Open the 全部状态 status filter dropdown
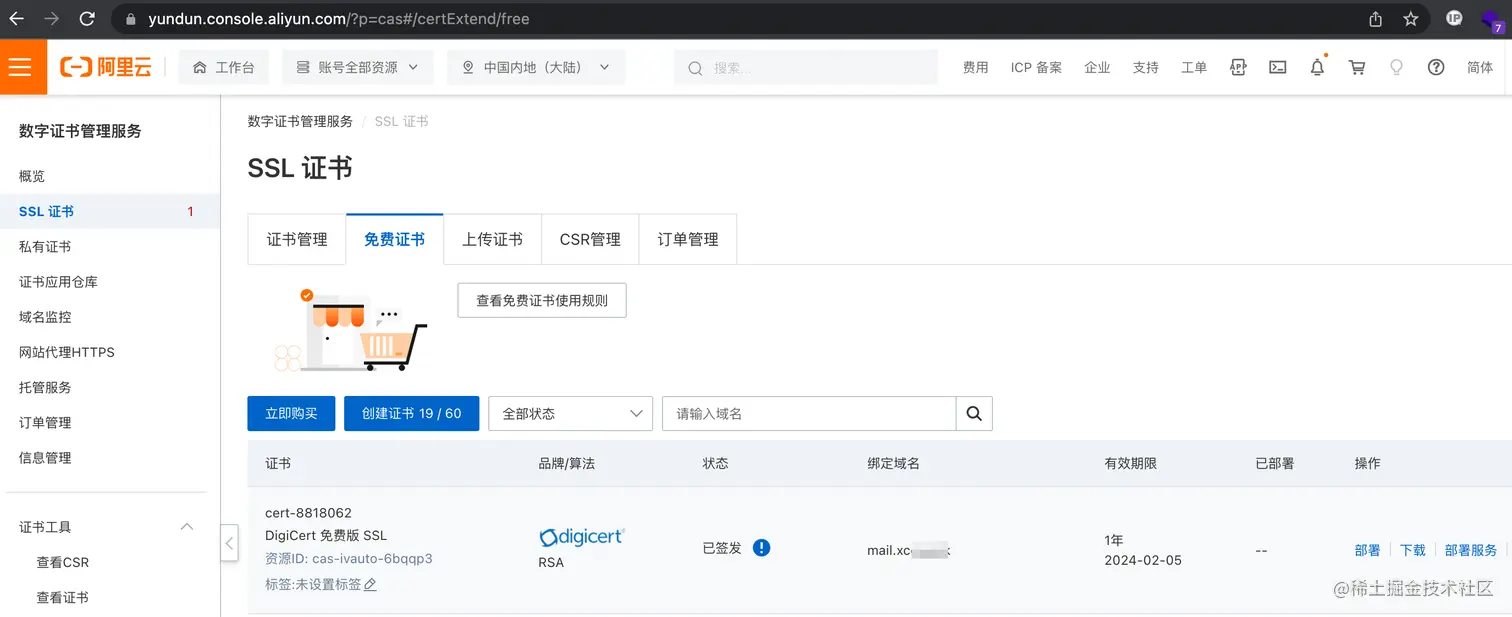This screenshot has height=617, width=1512. click(570, 413)
